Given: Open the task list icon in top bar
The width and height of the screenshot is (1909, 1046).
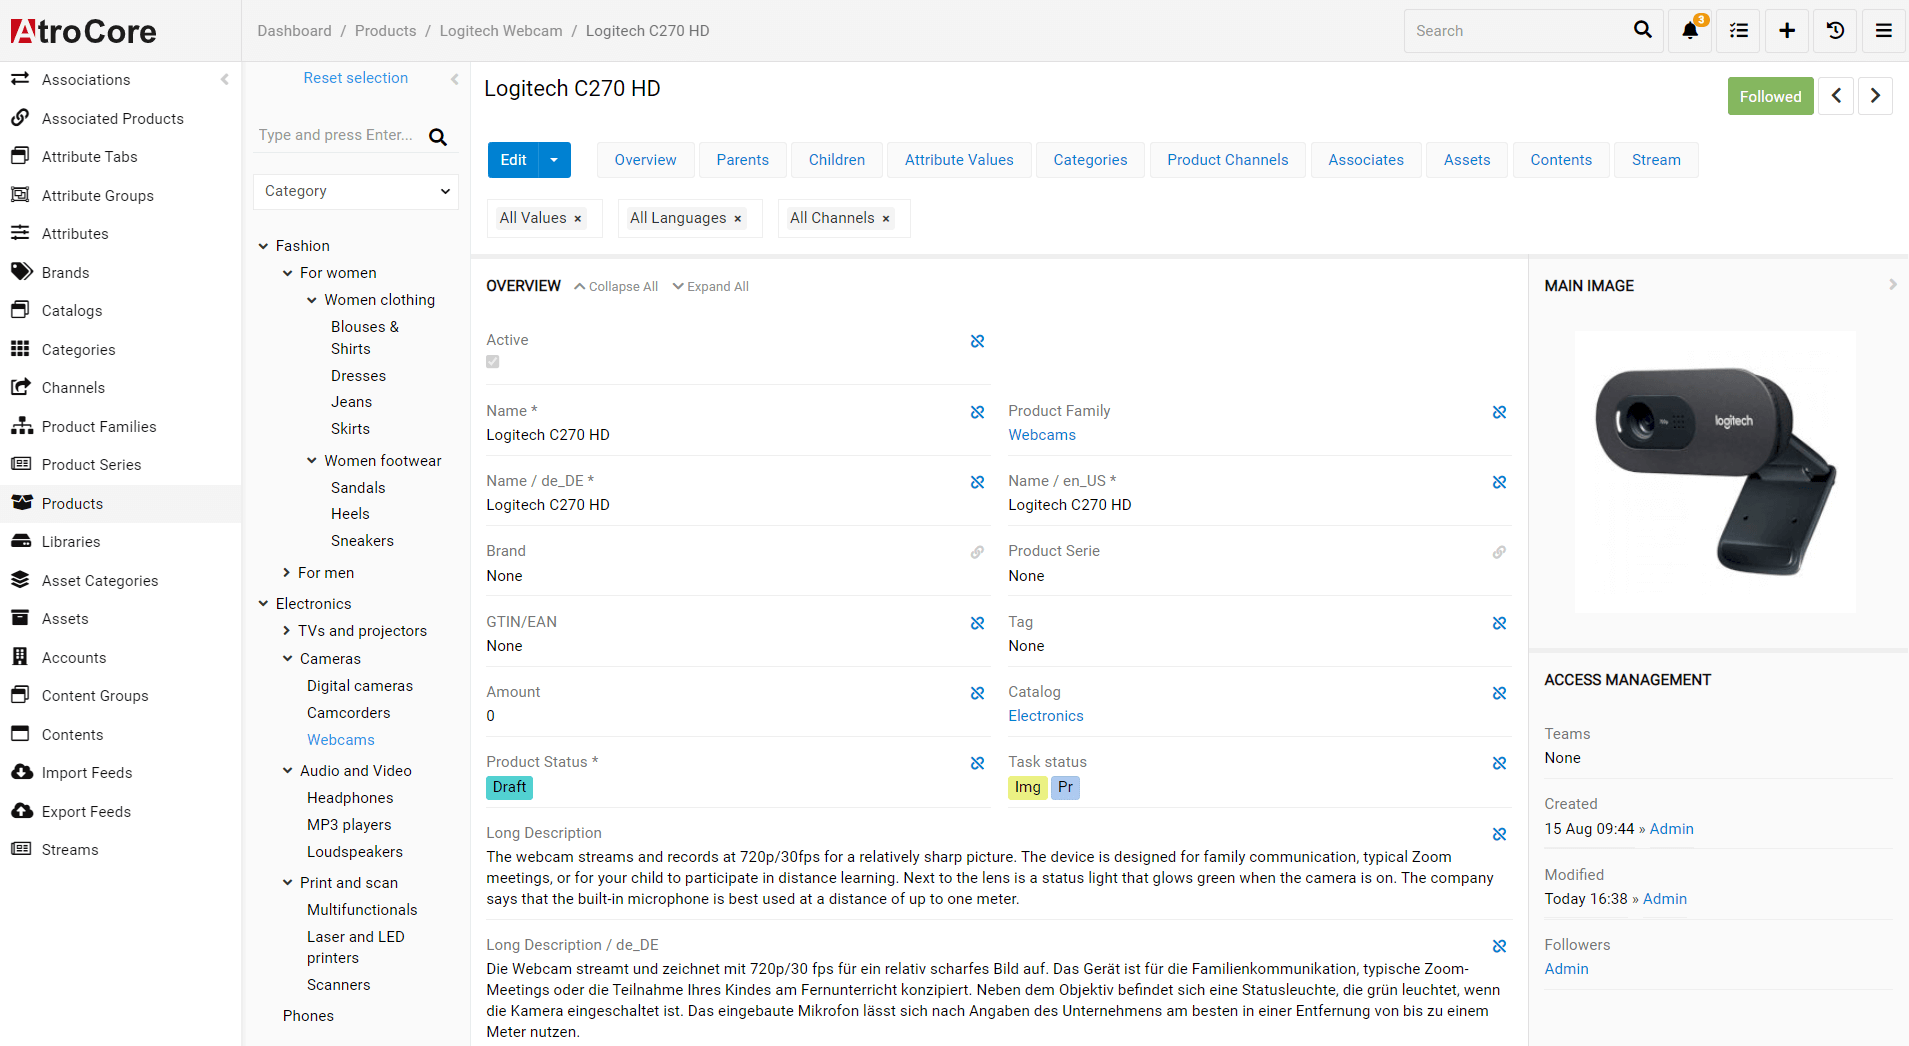Looking at the screenshot, I should 1739,31.
